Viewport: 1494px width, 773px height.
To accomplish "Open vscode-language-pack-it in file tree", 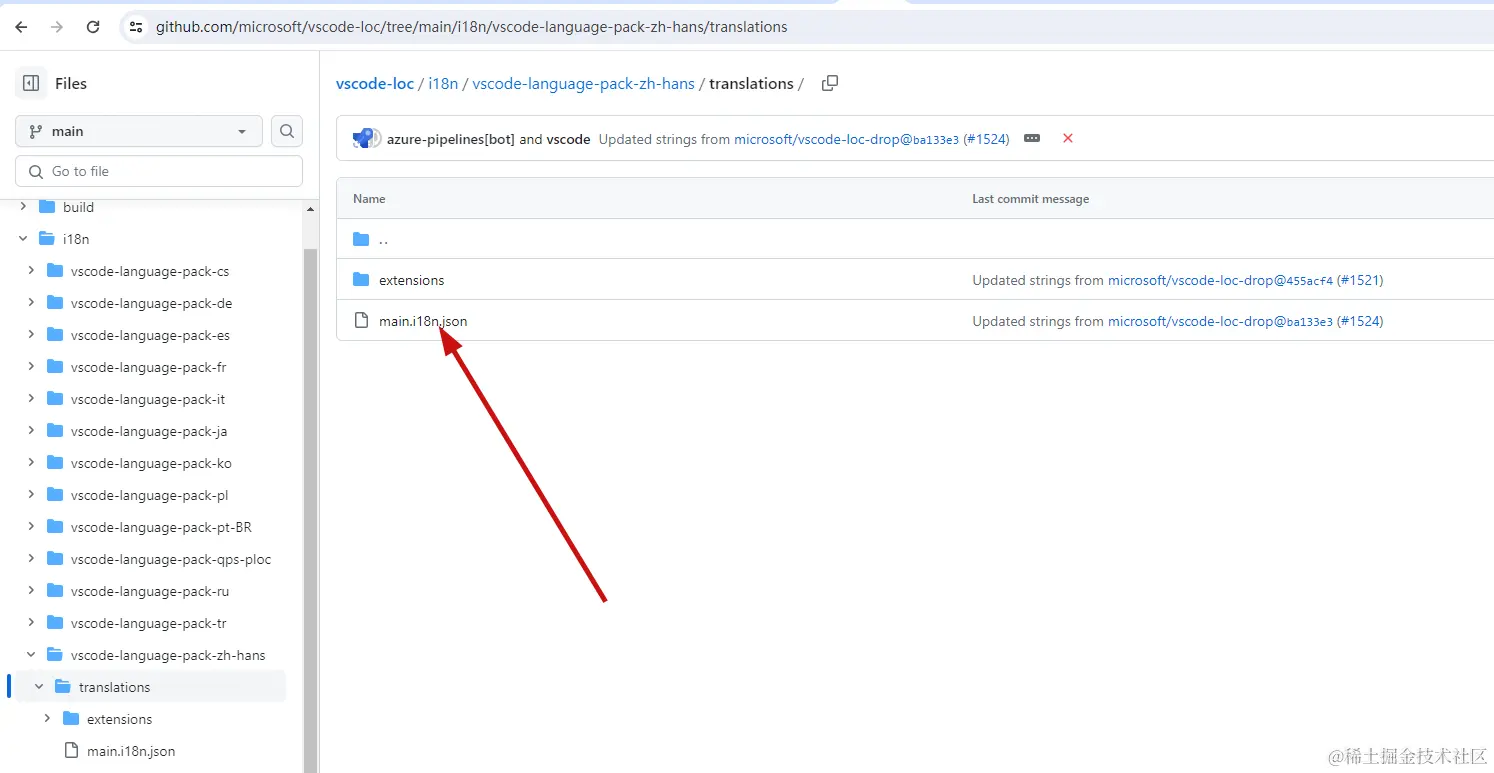I will [x=148, y=399].
